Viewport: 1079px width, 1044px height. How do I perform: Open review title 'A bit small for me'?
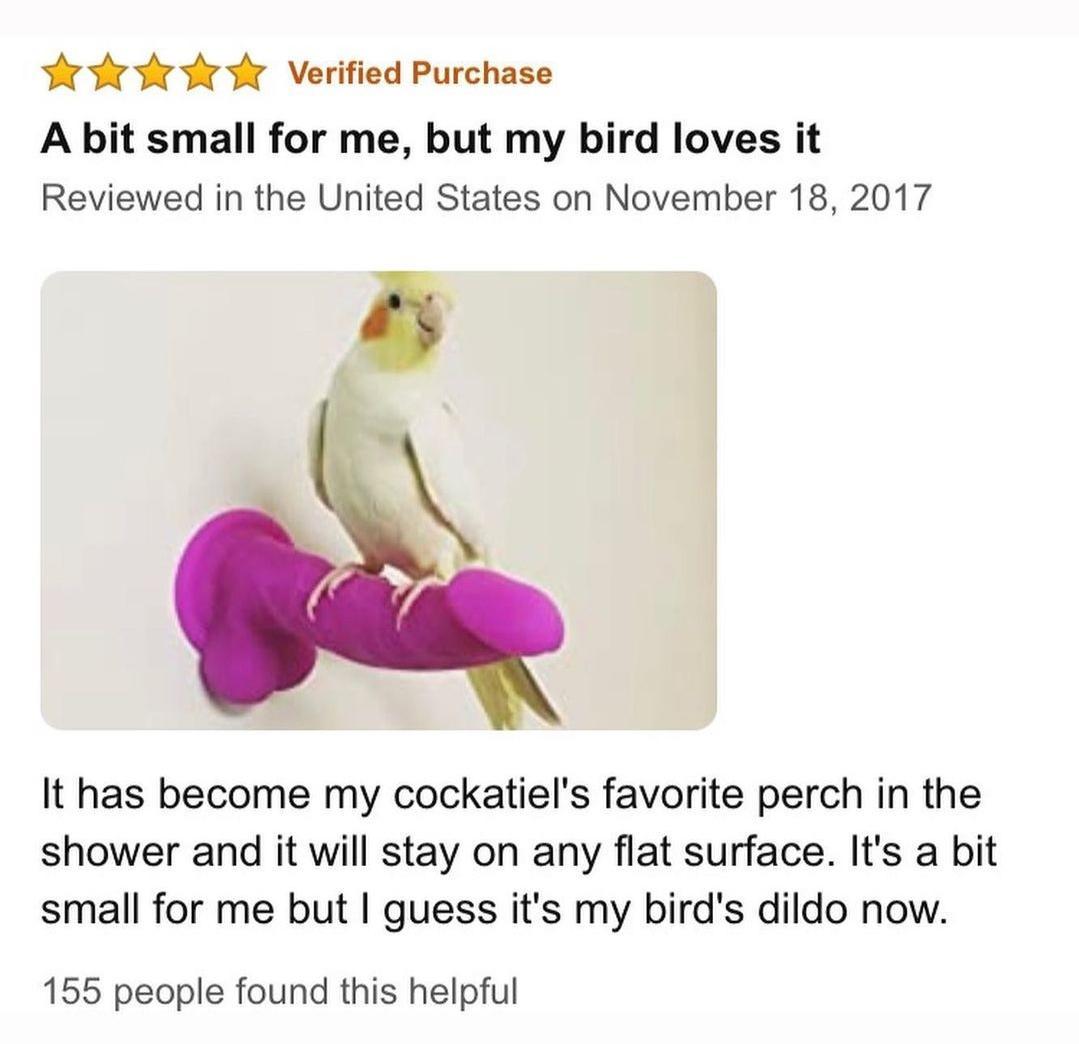[x=431, y=140]
